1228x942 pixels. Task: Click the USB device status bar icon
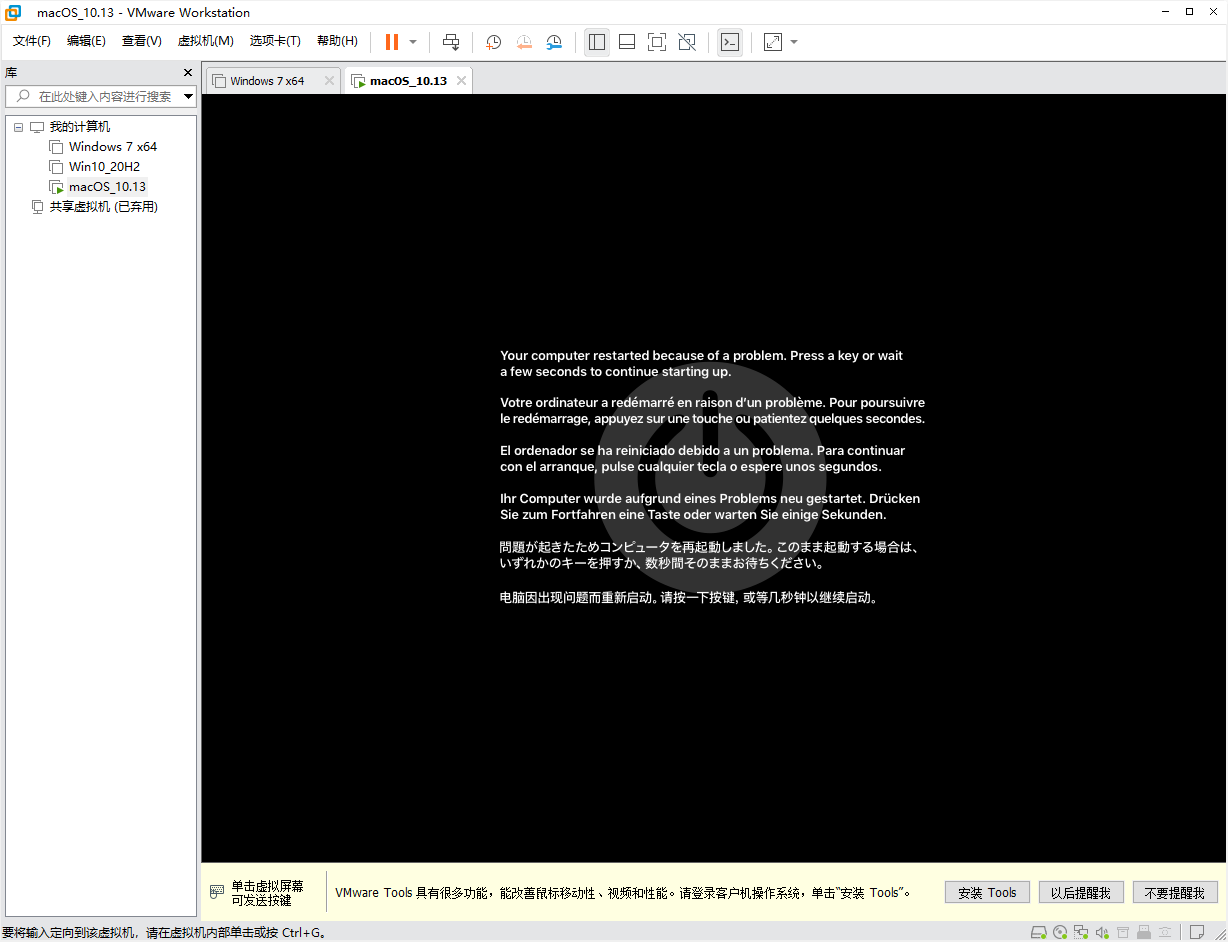tap(1144, 932)
